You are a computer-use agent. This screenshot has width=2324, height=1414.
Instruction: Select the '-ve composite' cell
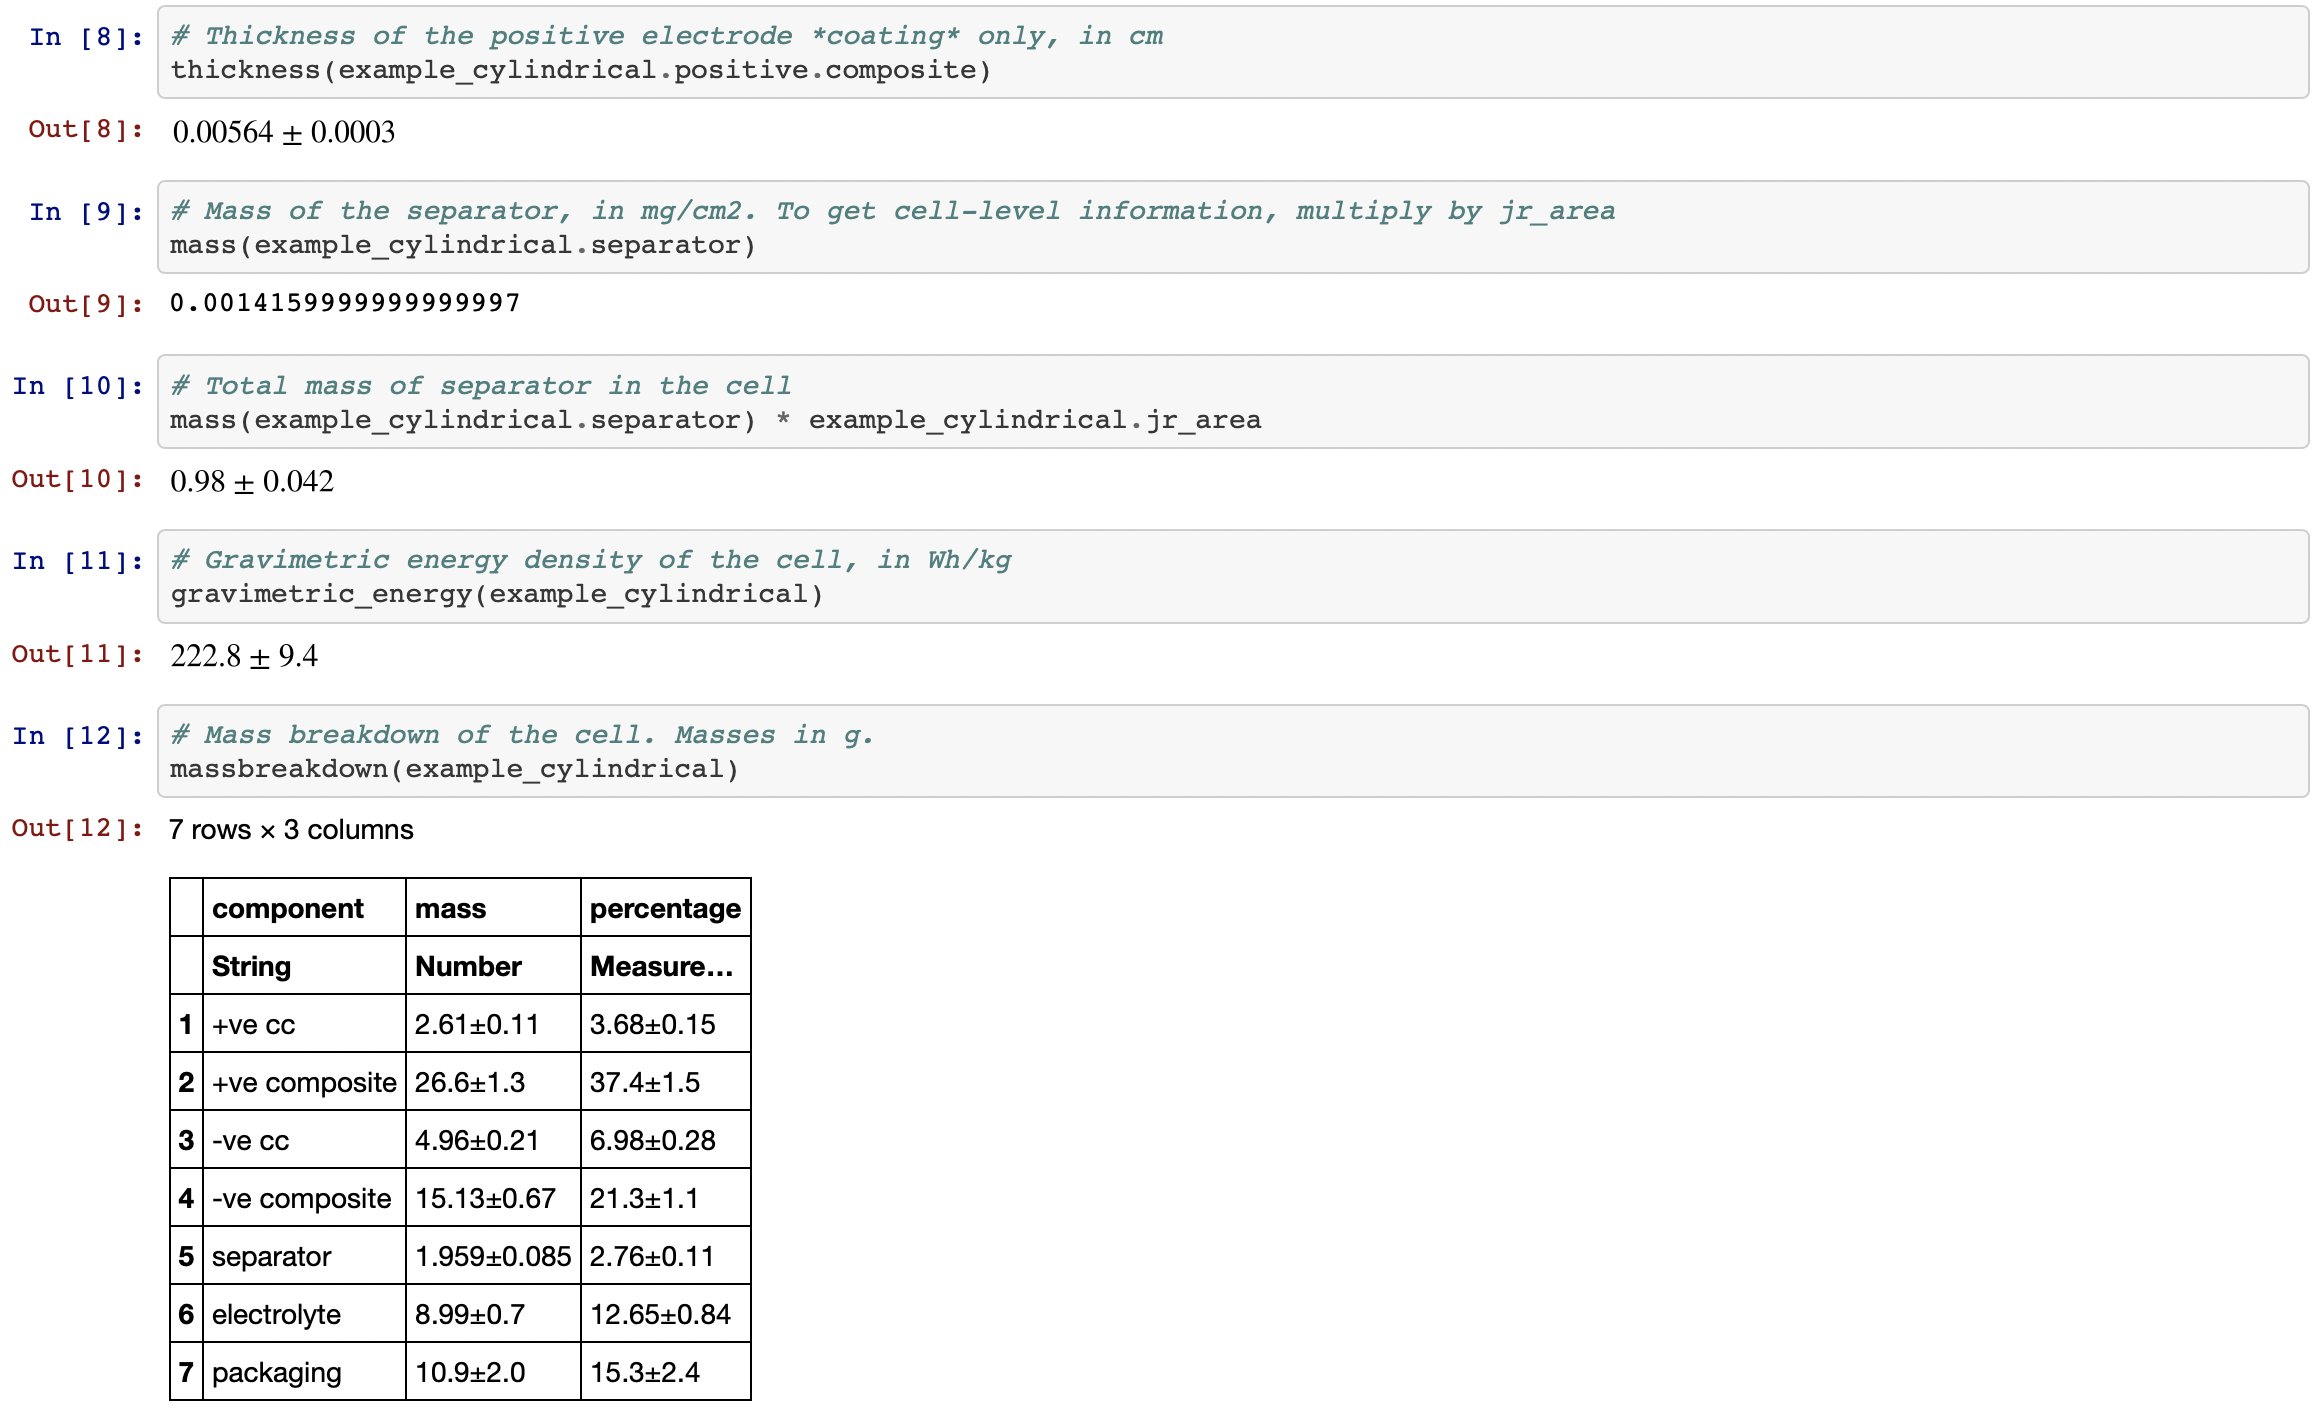tap(304, 1198)
